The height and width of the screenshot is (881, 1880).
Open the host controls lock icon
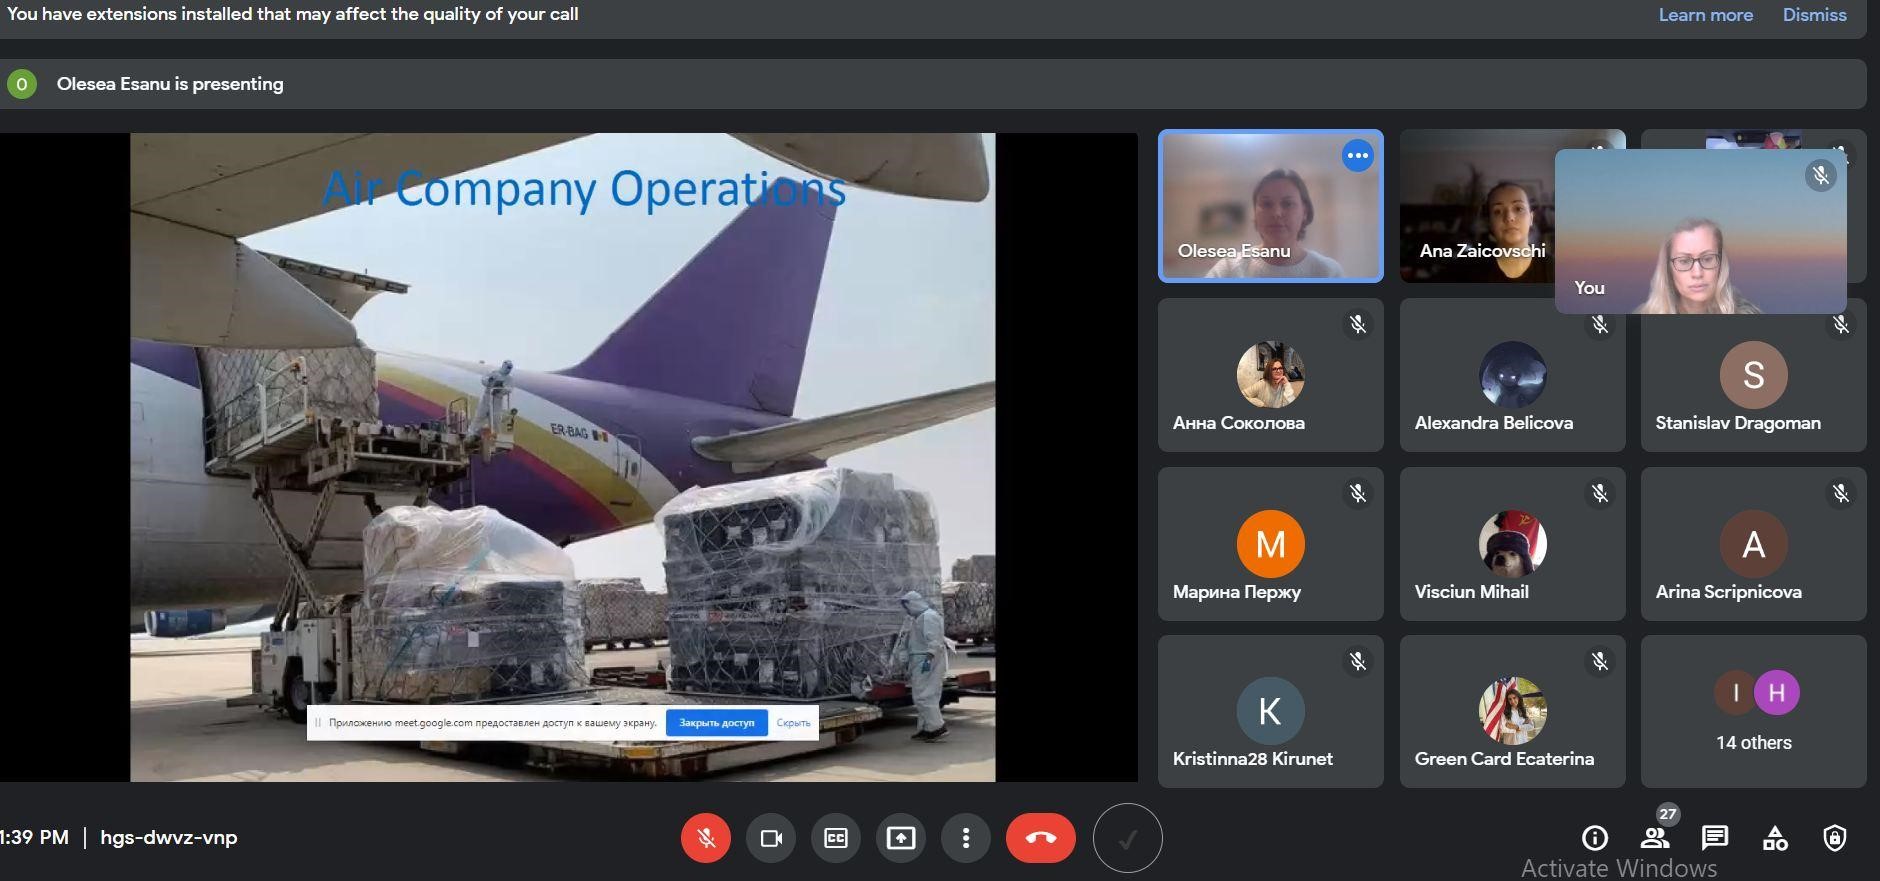point(1835,838)
